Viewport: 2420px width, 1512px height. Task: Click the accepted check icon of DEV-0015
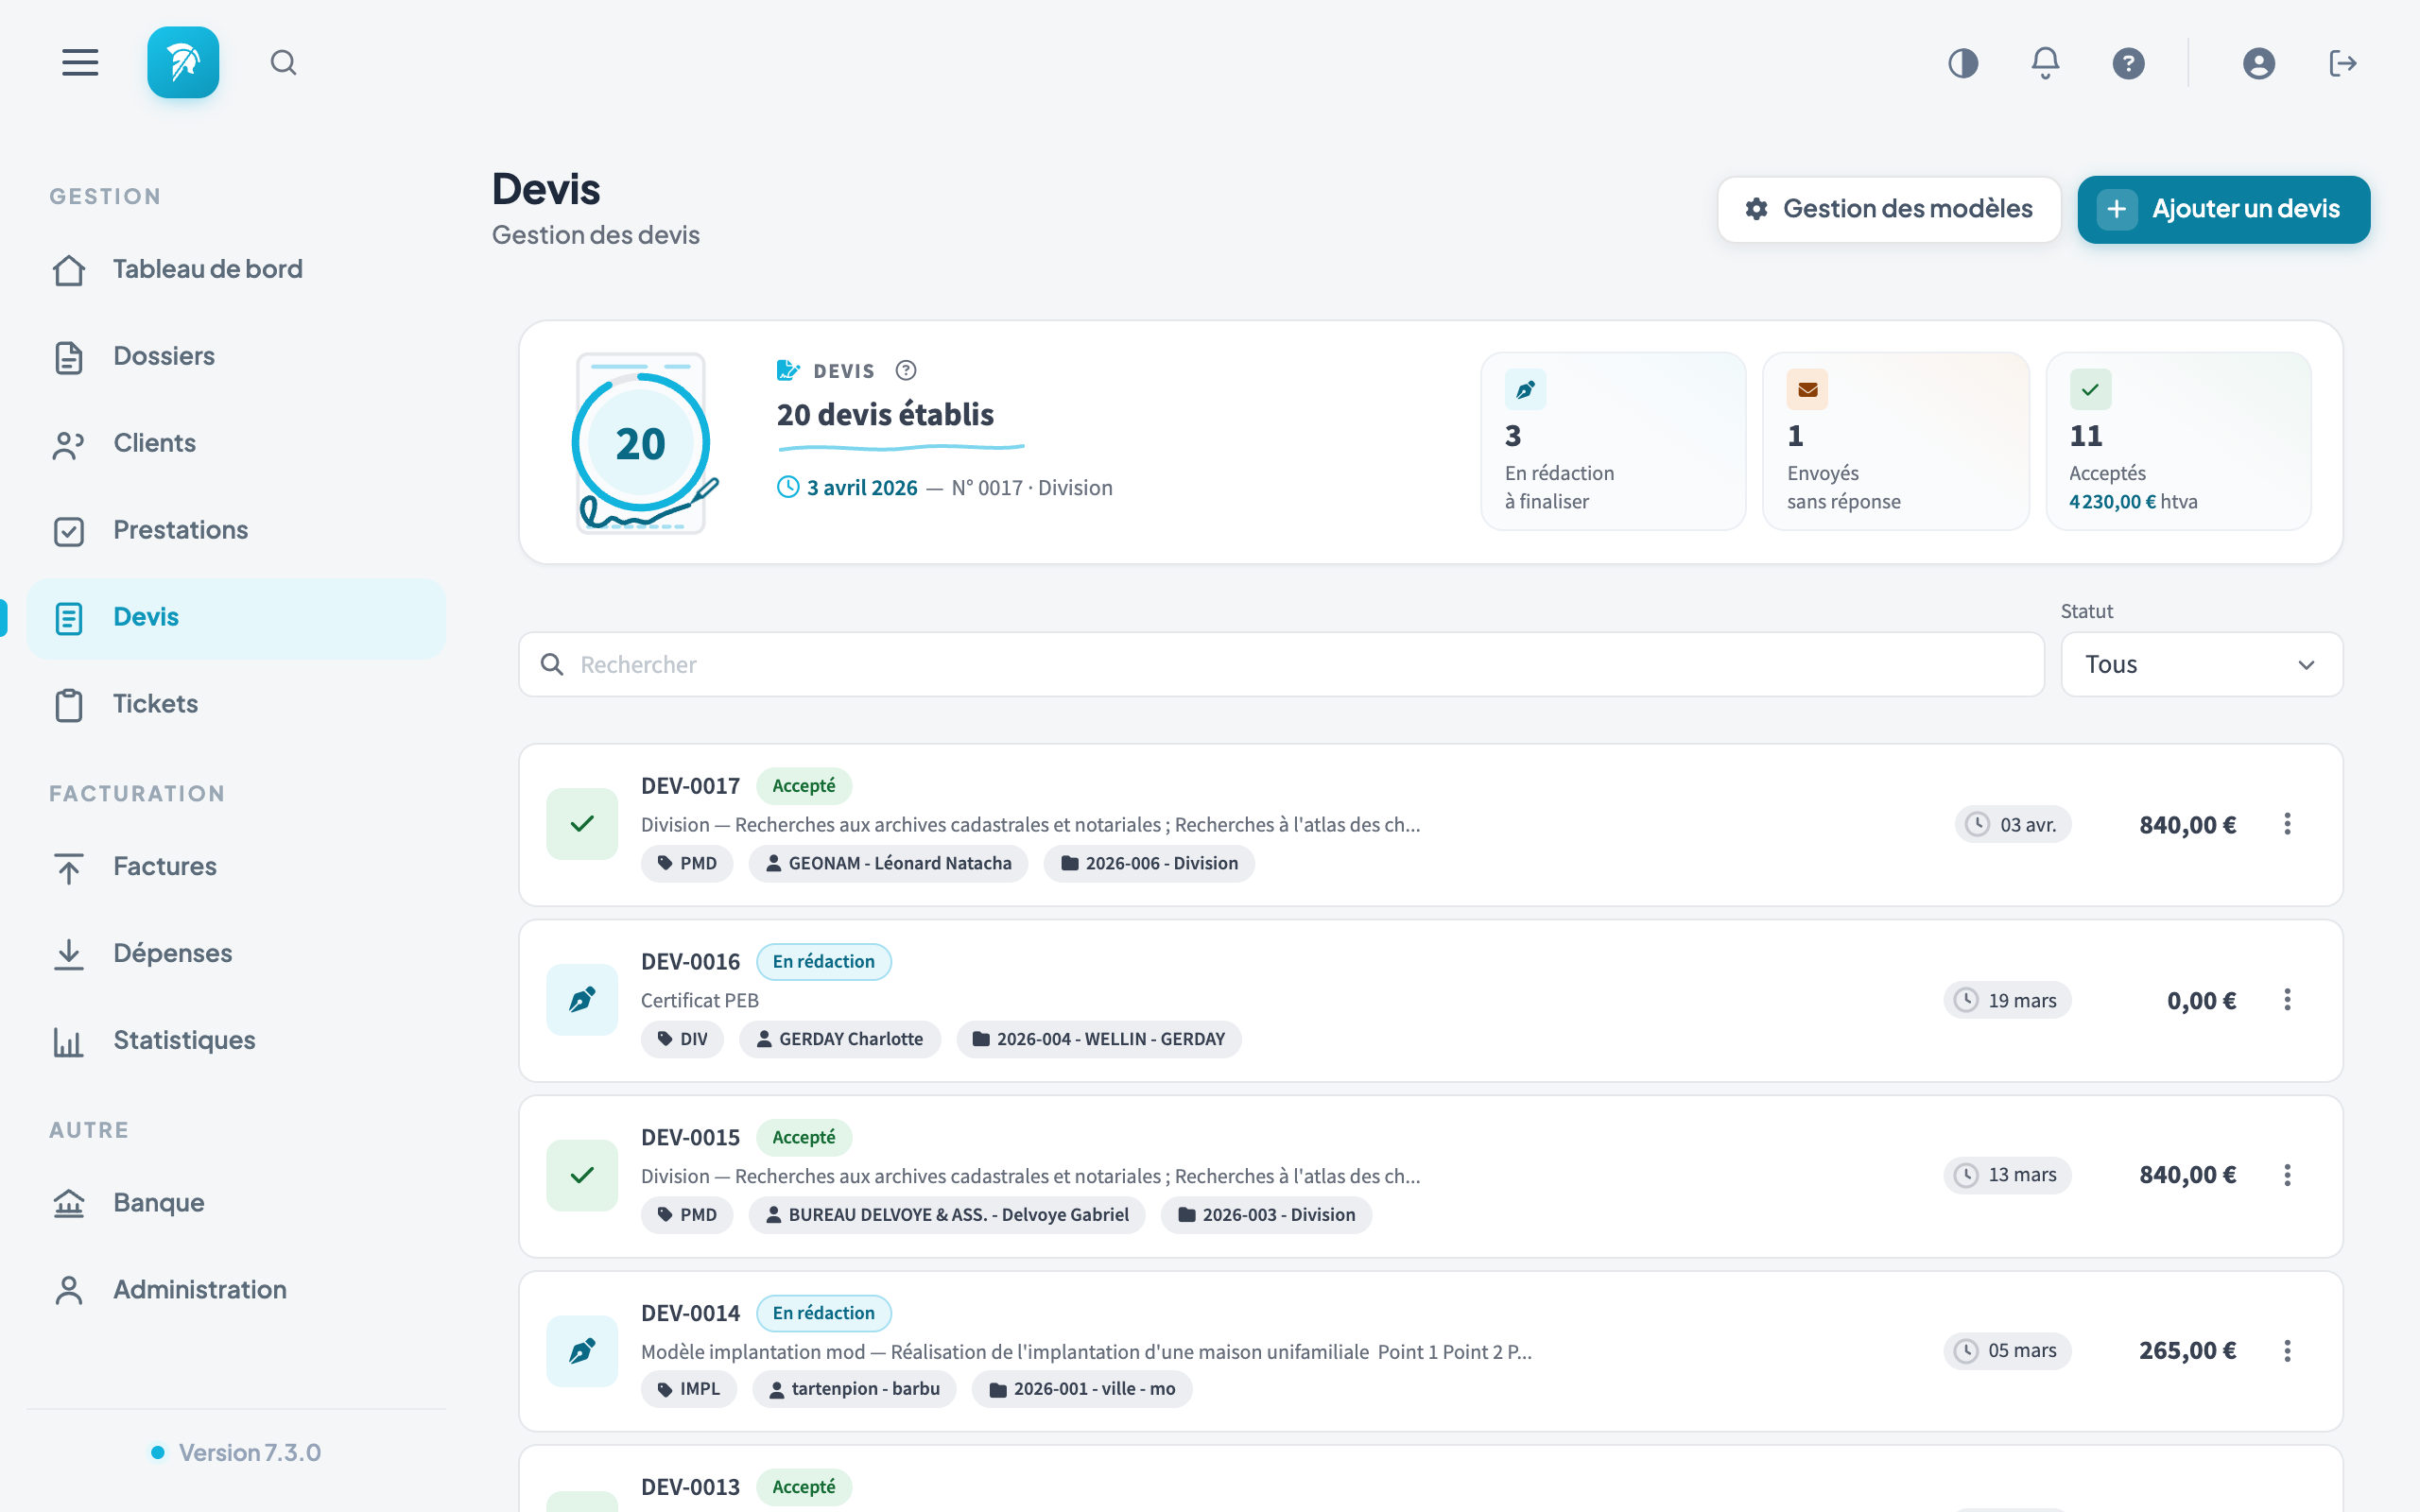tap(582, 1175)
